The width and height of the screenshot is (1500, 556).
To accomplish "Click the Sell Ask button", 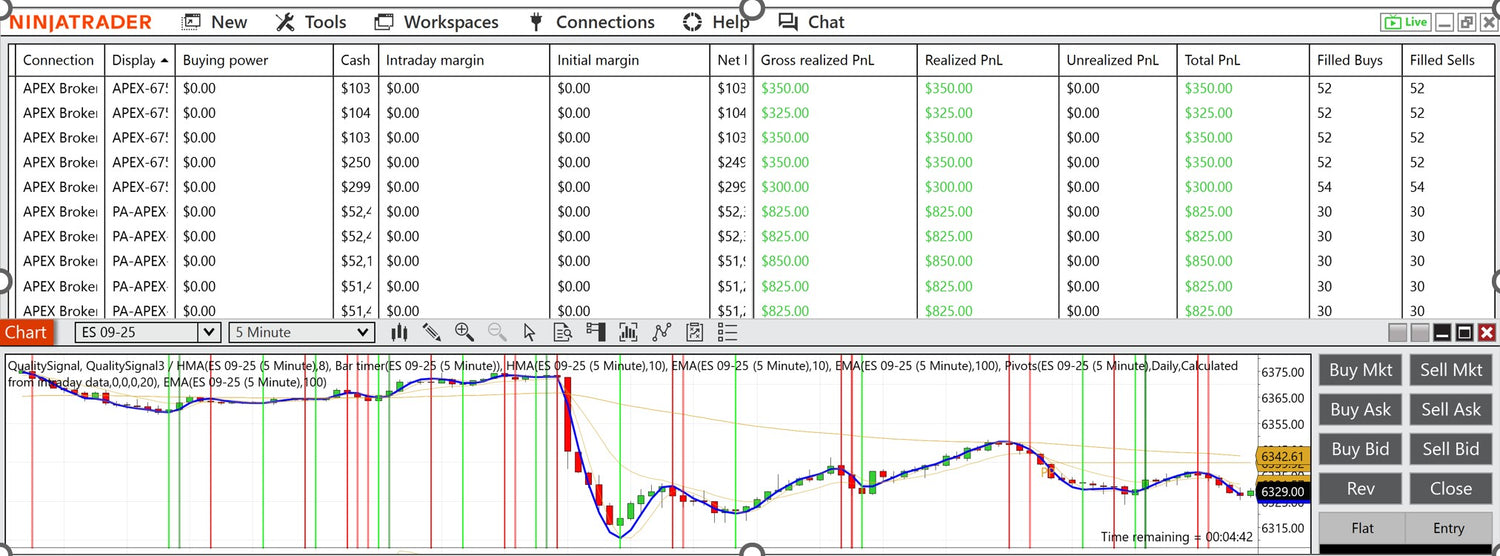I will pos(1451,410).
